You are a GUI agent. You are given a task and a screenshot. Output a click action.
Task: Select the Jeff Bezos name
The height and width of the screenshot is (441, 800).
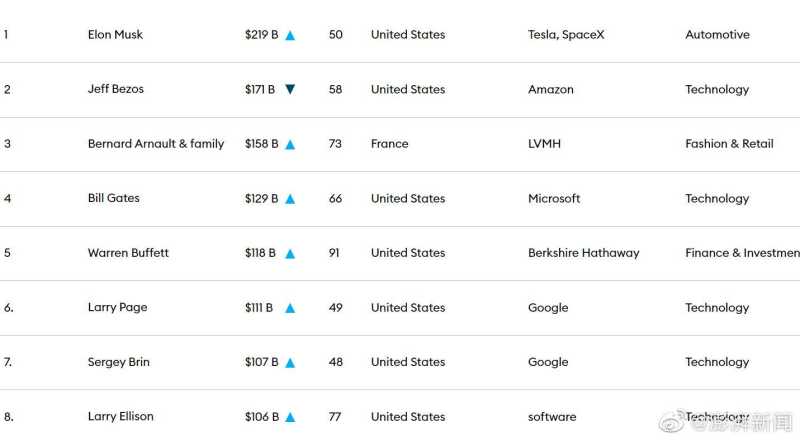click(x=116, y=89)
